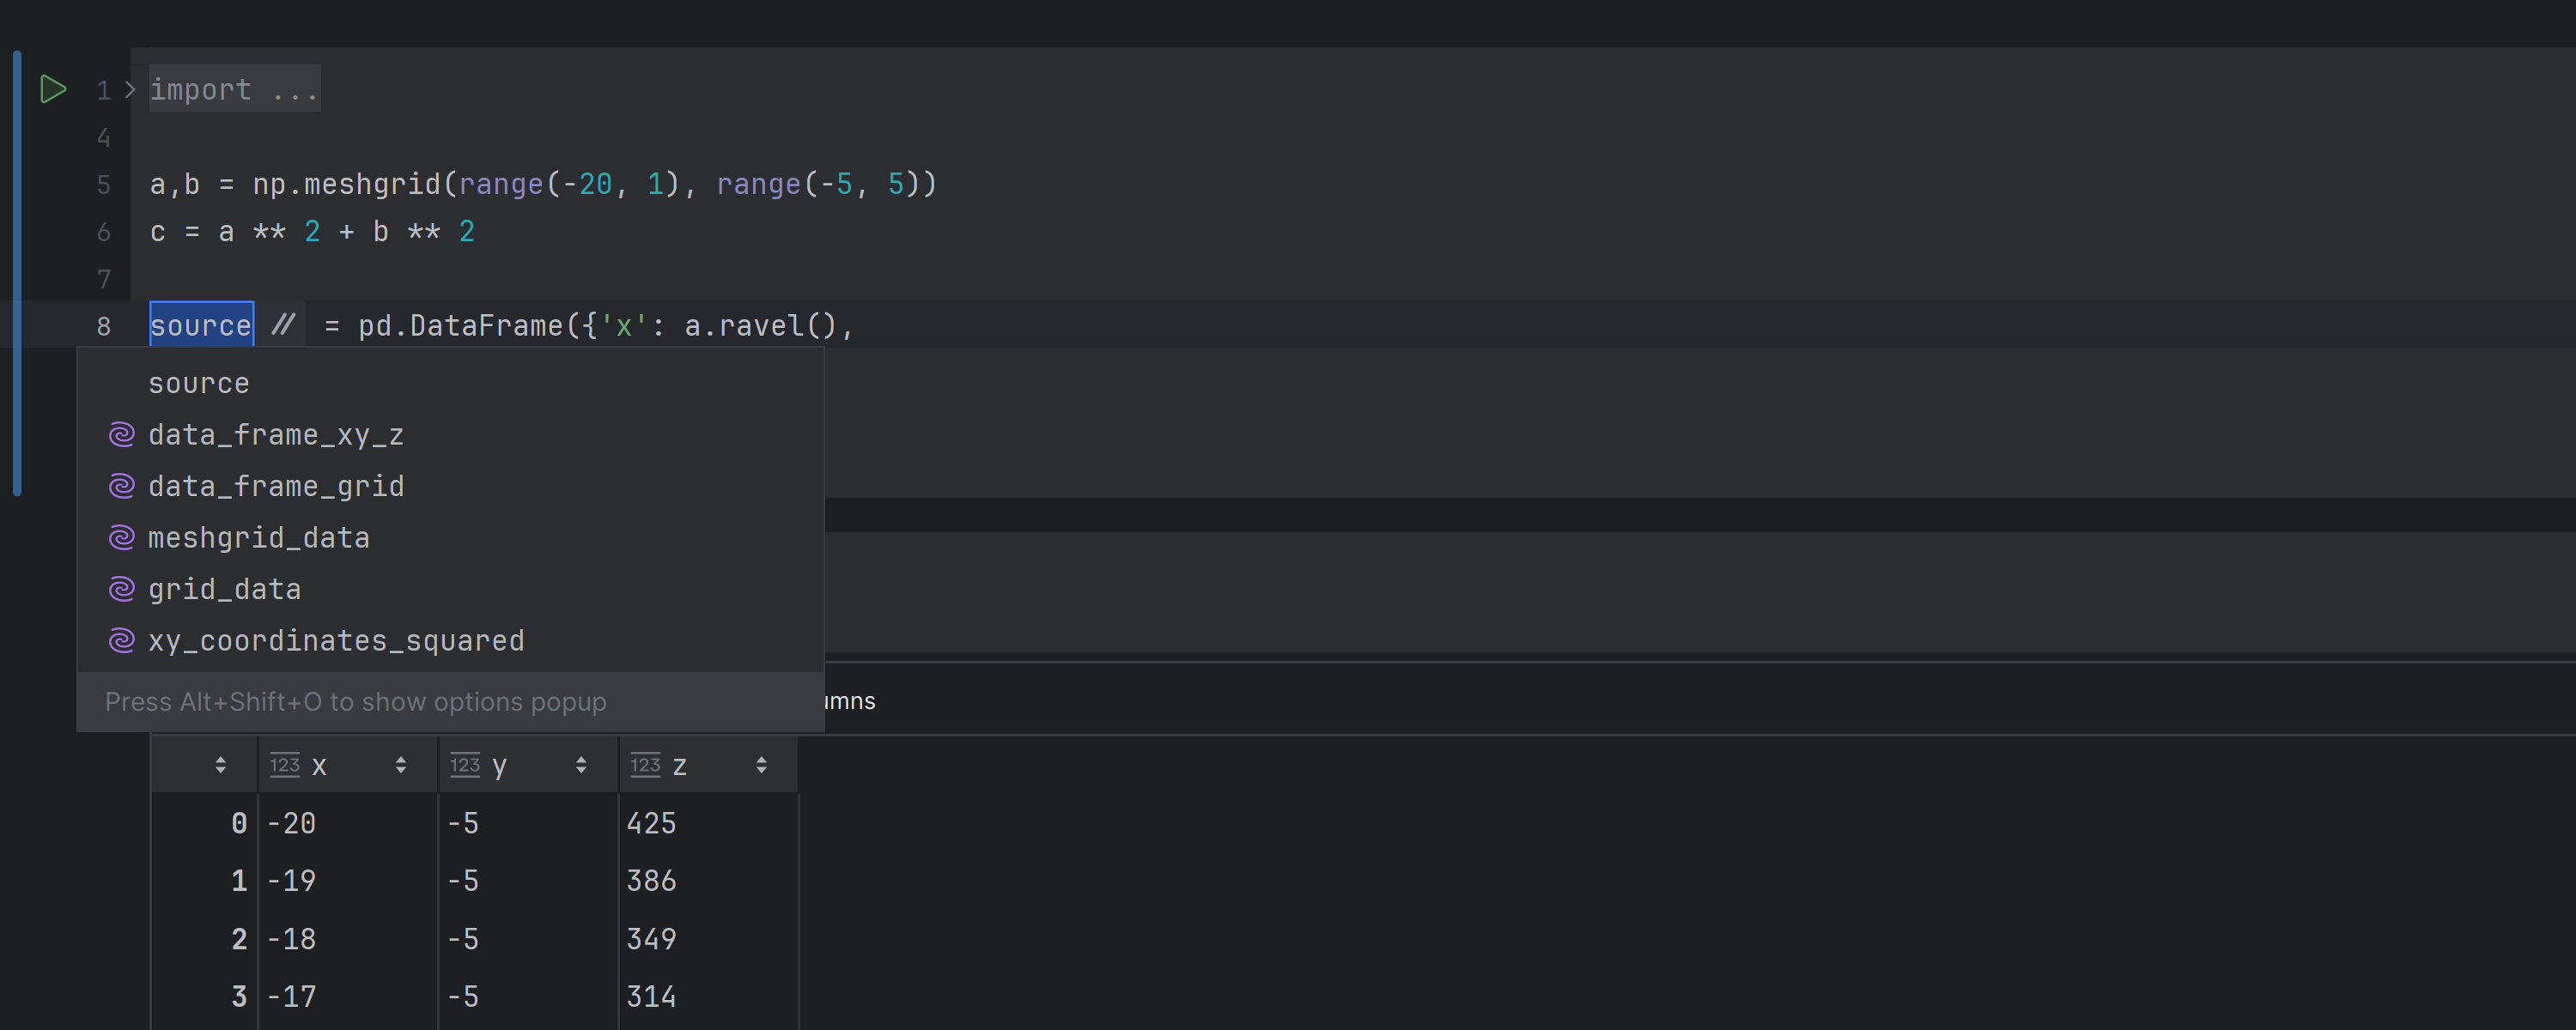Click AI icon next to meshgrid_data suggestion
The height and width of the screenshot is (1030, 2576).
point(121,538)
